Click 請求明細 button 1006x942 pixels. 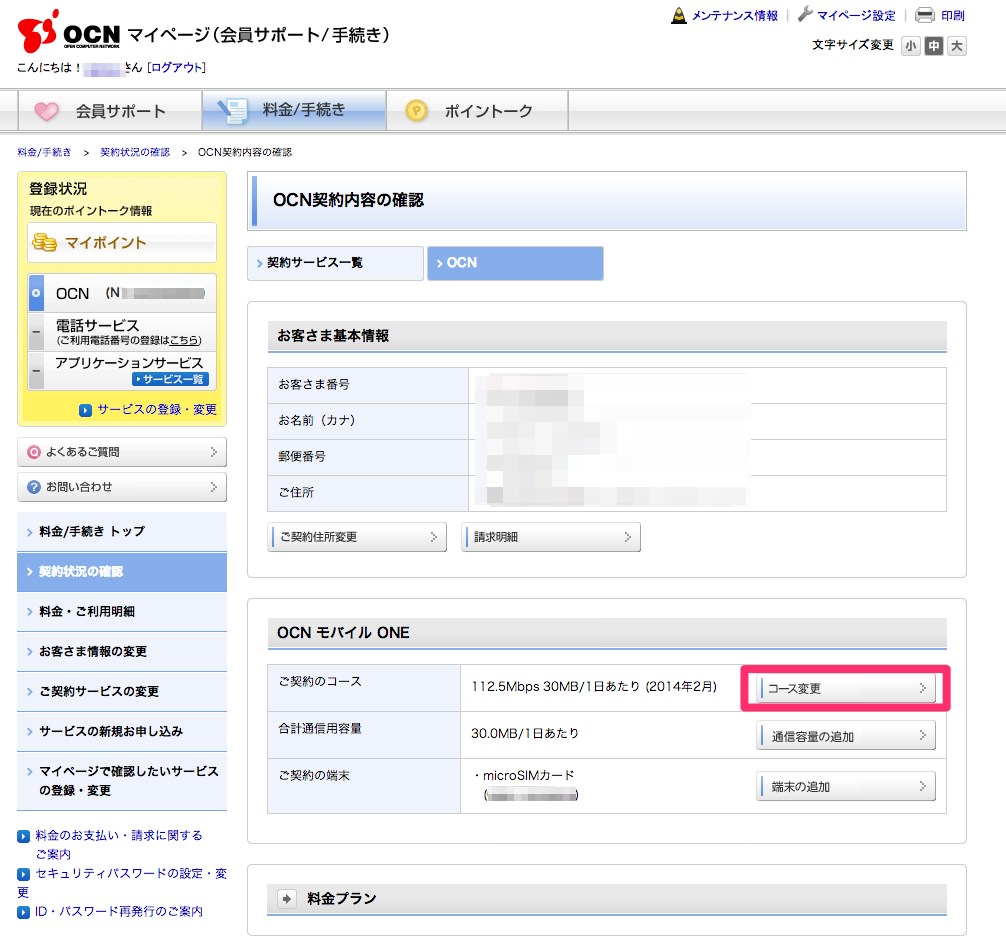pos(551,537)
